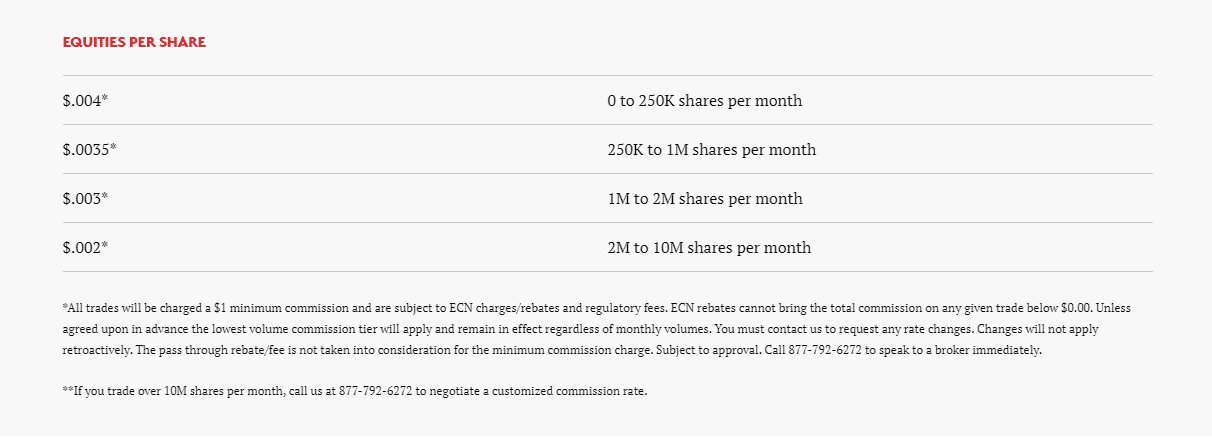Click the 250K to 1M shares tier
Viewport: 1212px width, 438px height.
711,150
